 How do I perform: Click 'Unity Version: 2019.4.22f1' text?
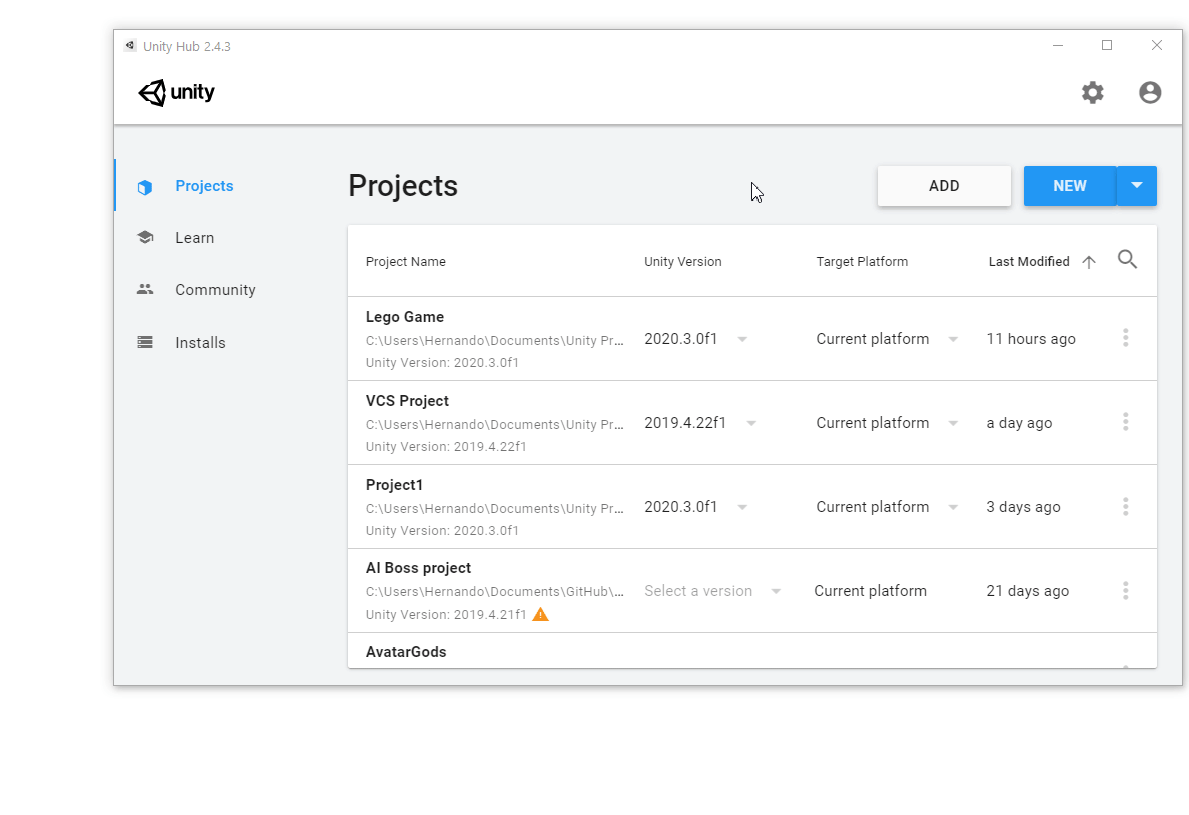click(446, 447)
